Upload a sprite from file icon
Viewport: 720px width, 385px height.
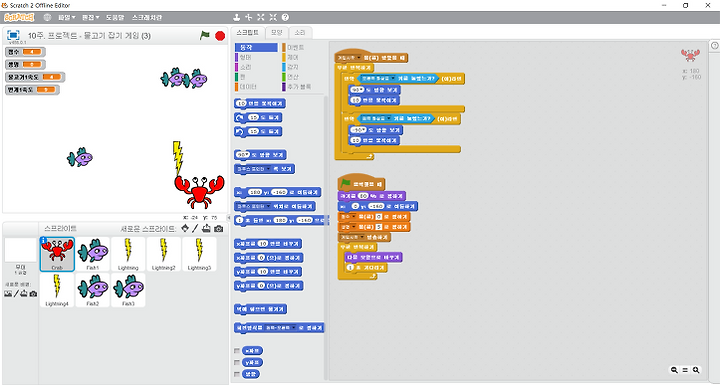[206, 228]
